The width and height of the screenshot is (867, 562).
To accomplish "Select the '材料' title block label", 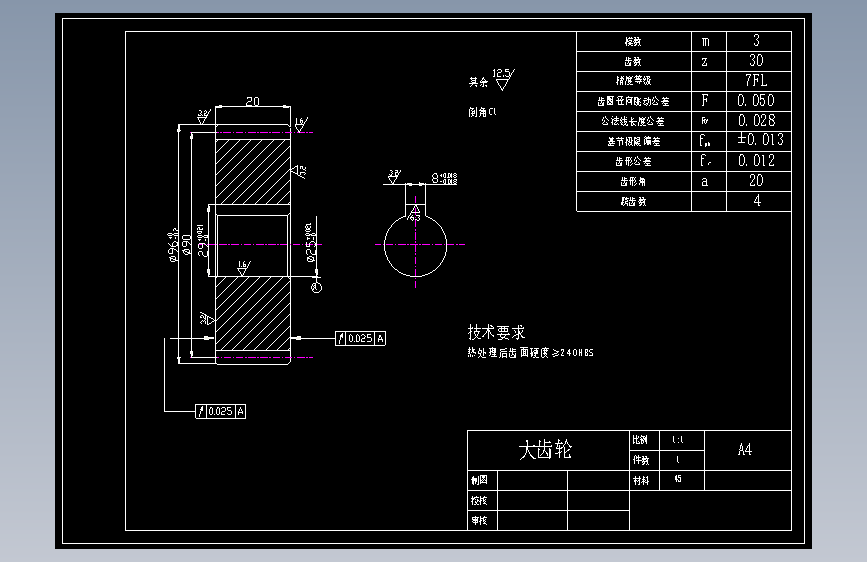I will coord(641,481).
